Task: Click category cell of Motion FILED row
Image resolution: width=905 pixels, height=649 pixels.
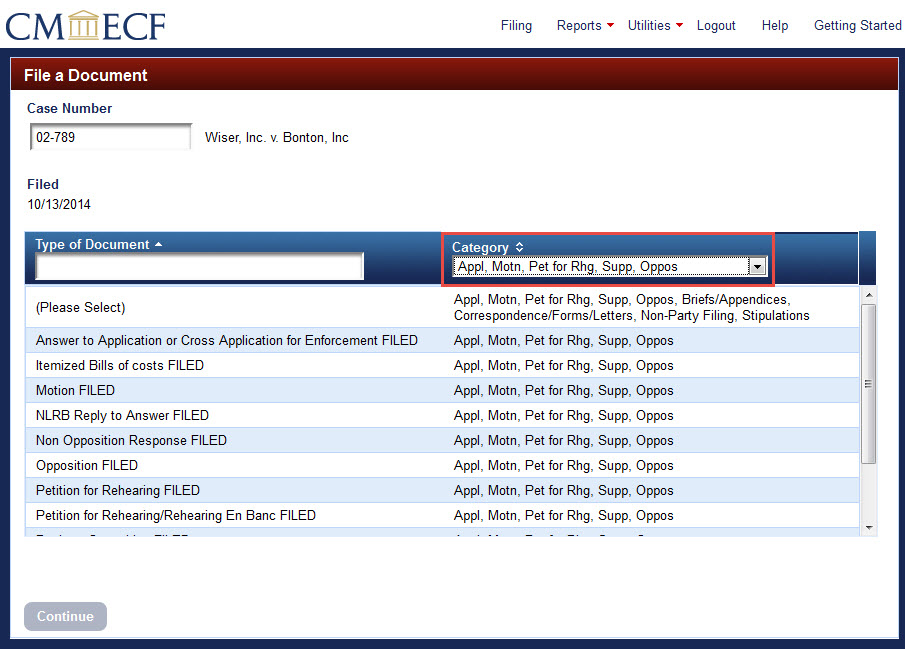Action: pyautogui.click(x=563, y=390)
